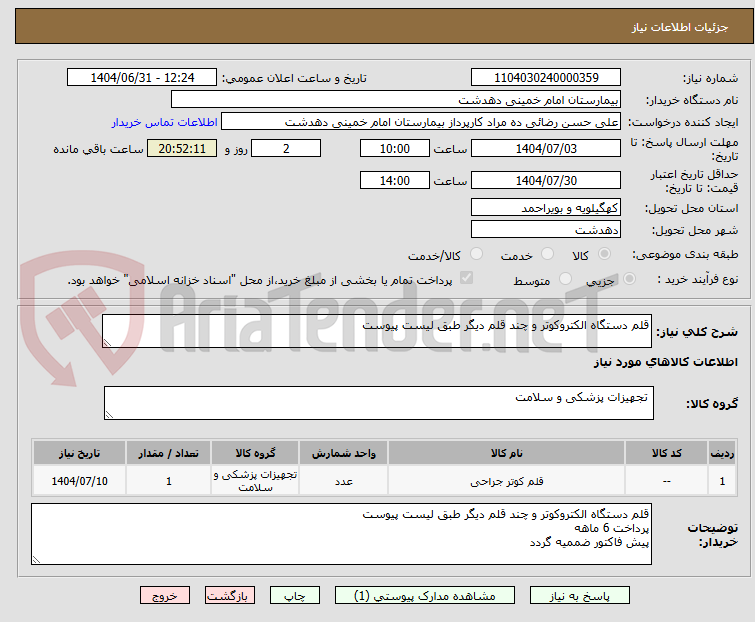Click the price validity date 1404/07/30
This screenshot has width=755, height=622.
pyautogui.click(x=546, y=181)
